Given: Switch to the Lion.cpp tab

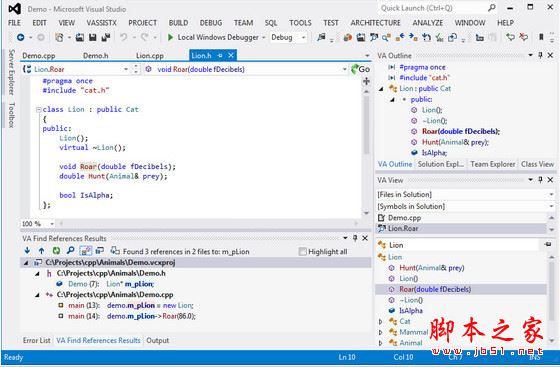Looking at the screenshot, I should pyautogui.click(x=150, y=56).
